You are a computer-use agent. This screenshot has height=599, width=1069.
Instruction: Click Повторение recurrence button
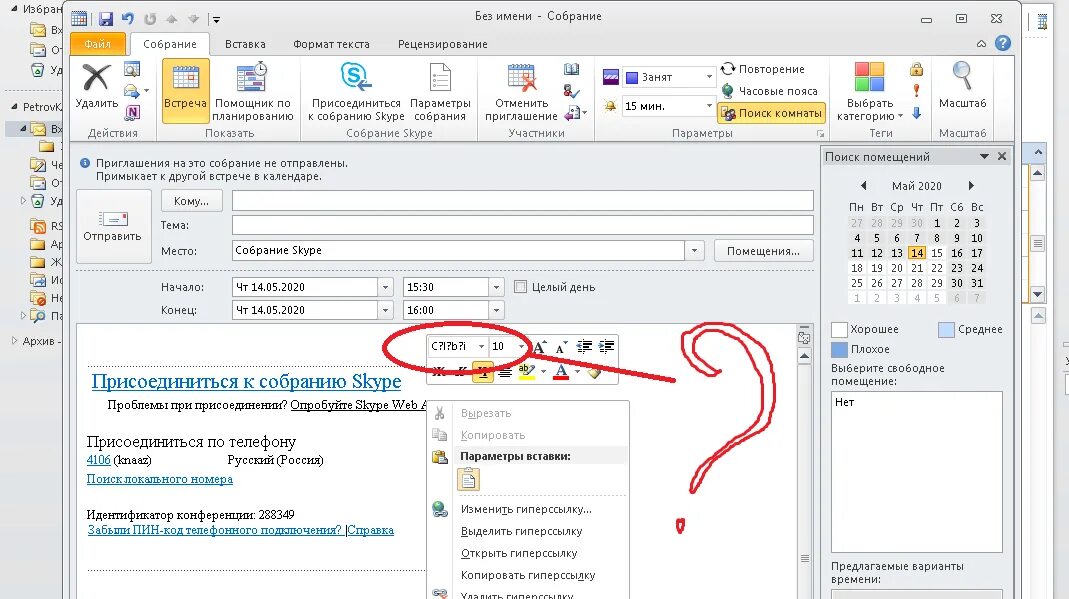[763, 69]
